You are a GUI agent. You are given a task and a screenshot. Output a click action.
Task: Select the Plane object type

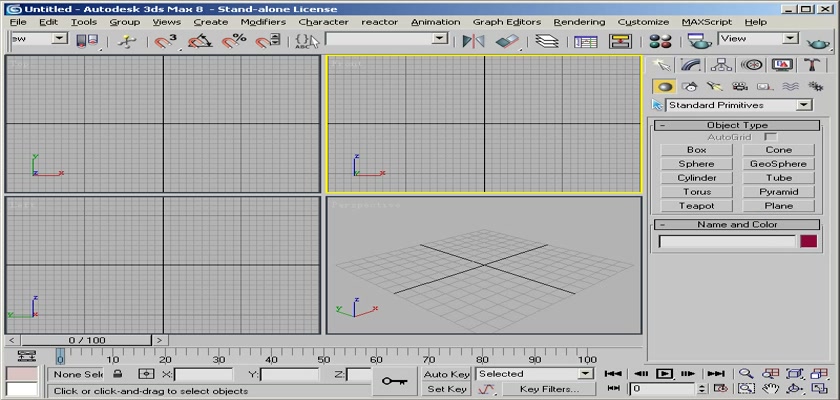(778, 206)
